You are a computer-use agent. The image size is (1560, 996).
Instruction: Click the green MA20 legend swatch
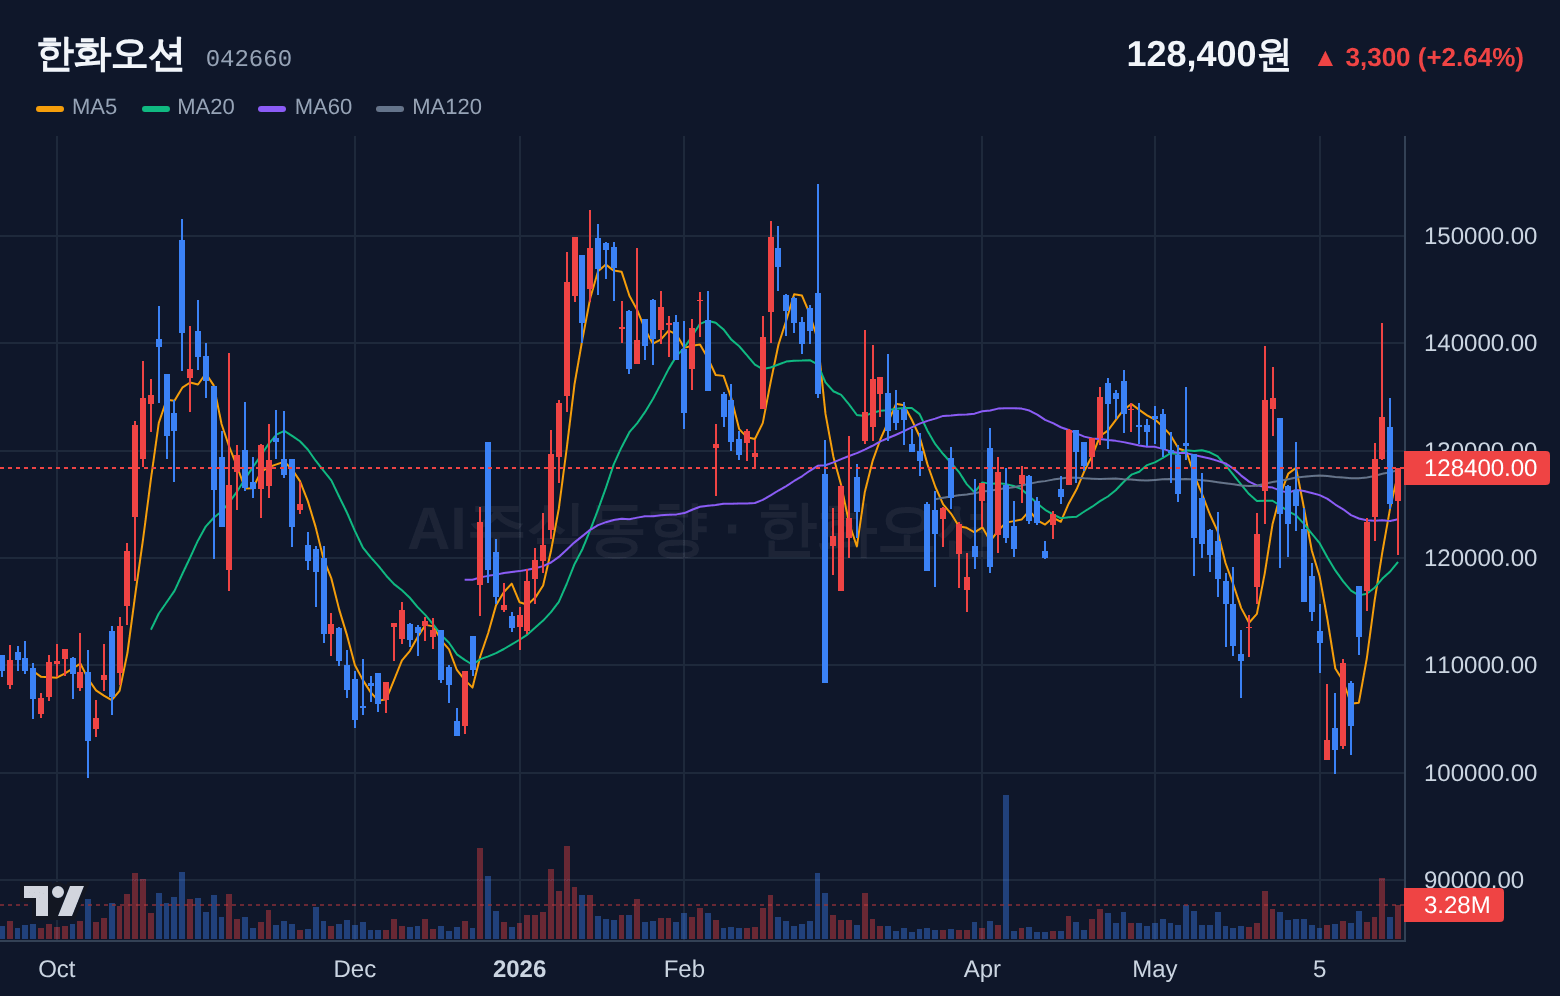(156, 108)
